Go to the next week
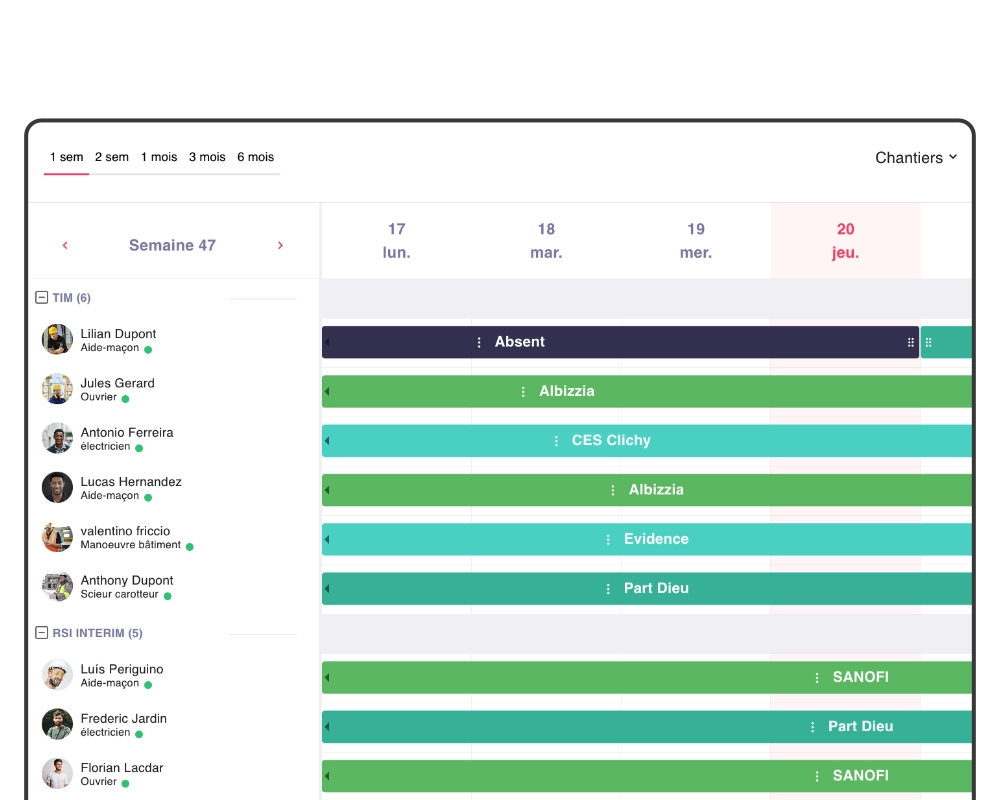This screenshot has height=800, width=1000. (281, 245)
